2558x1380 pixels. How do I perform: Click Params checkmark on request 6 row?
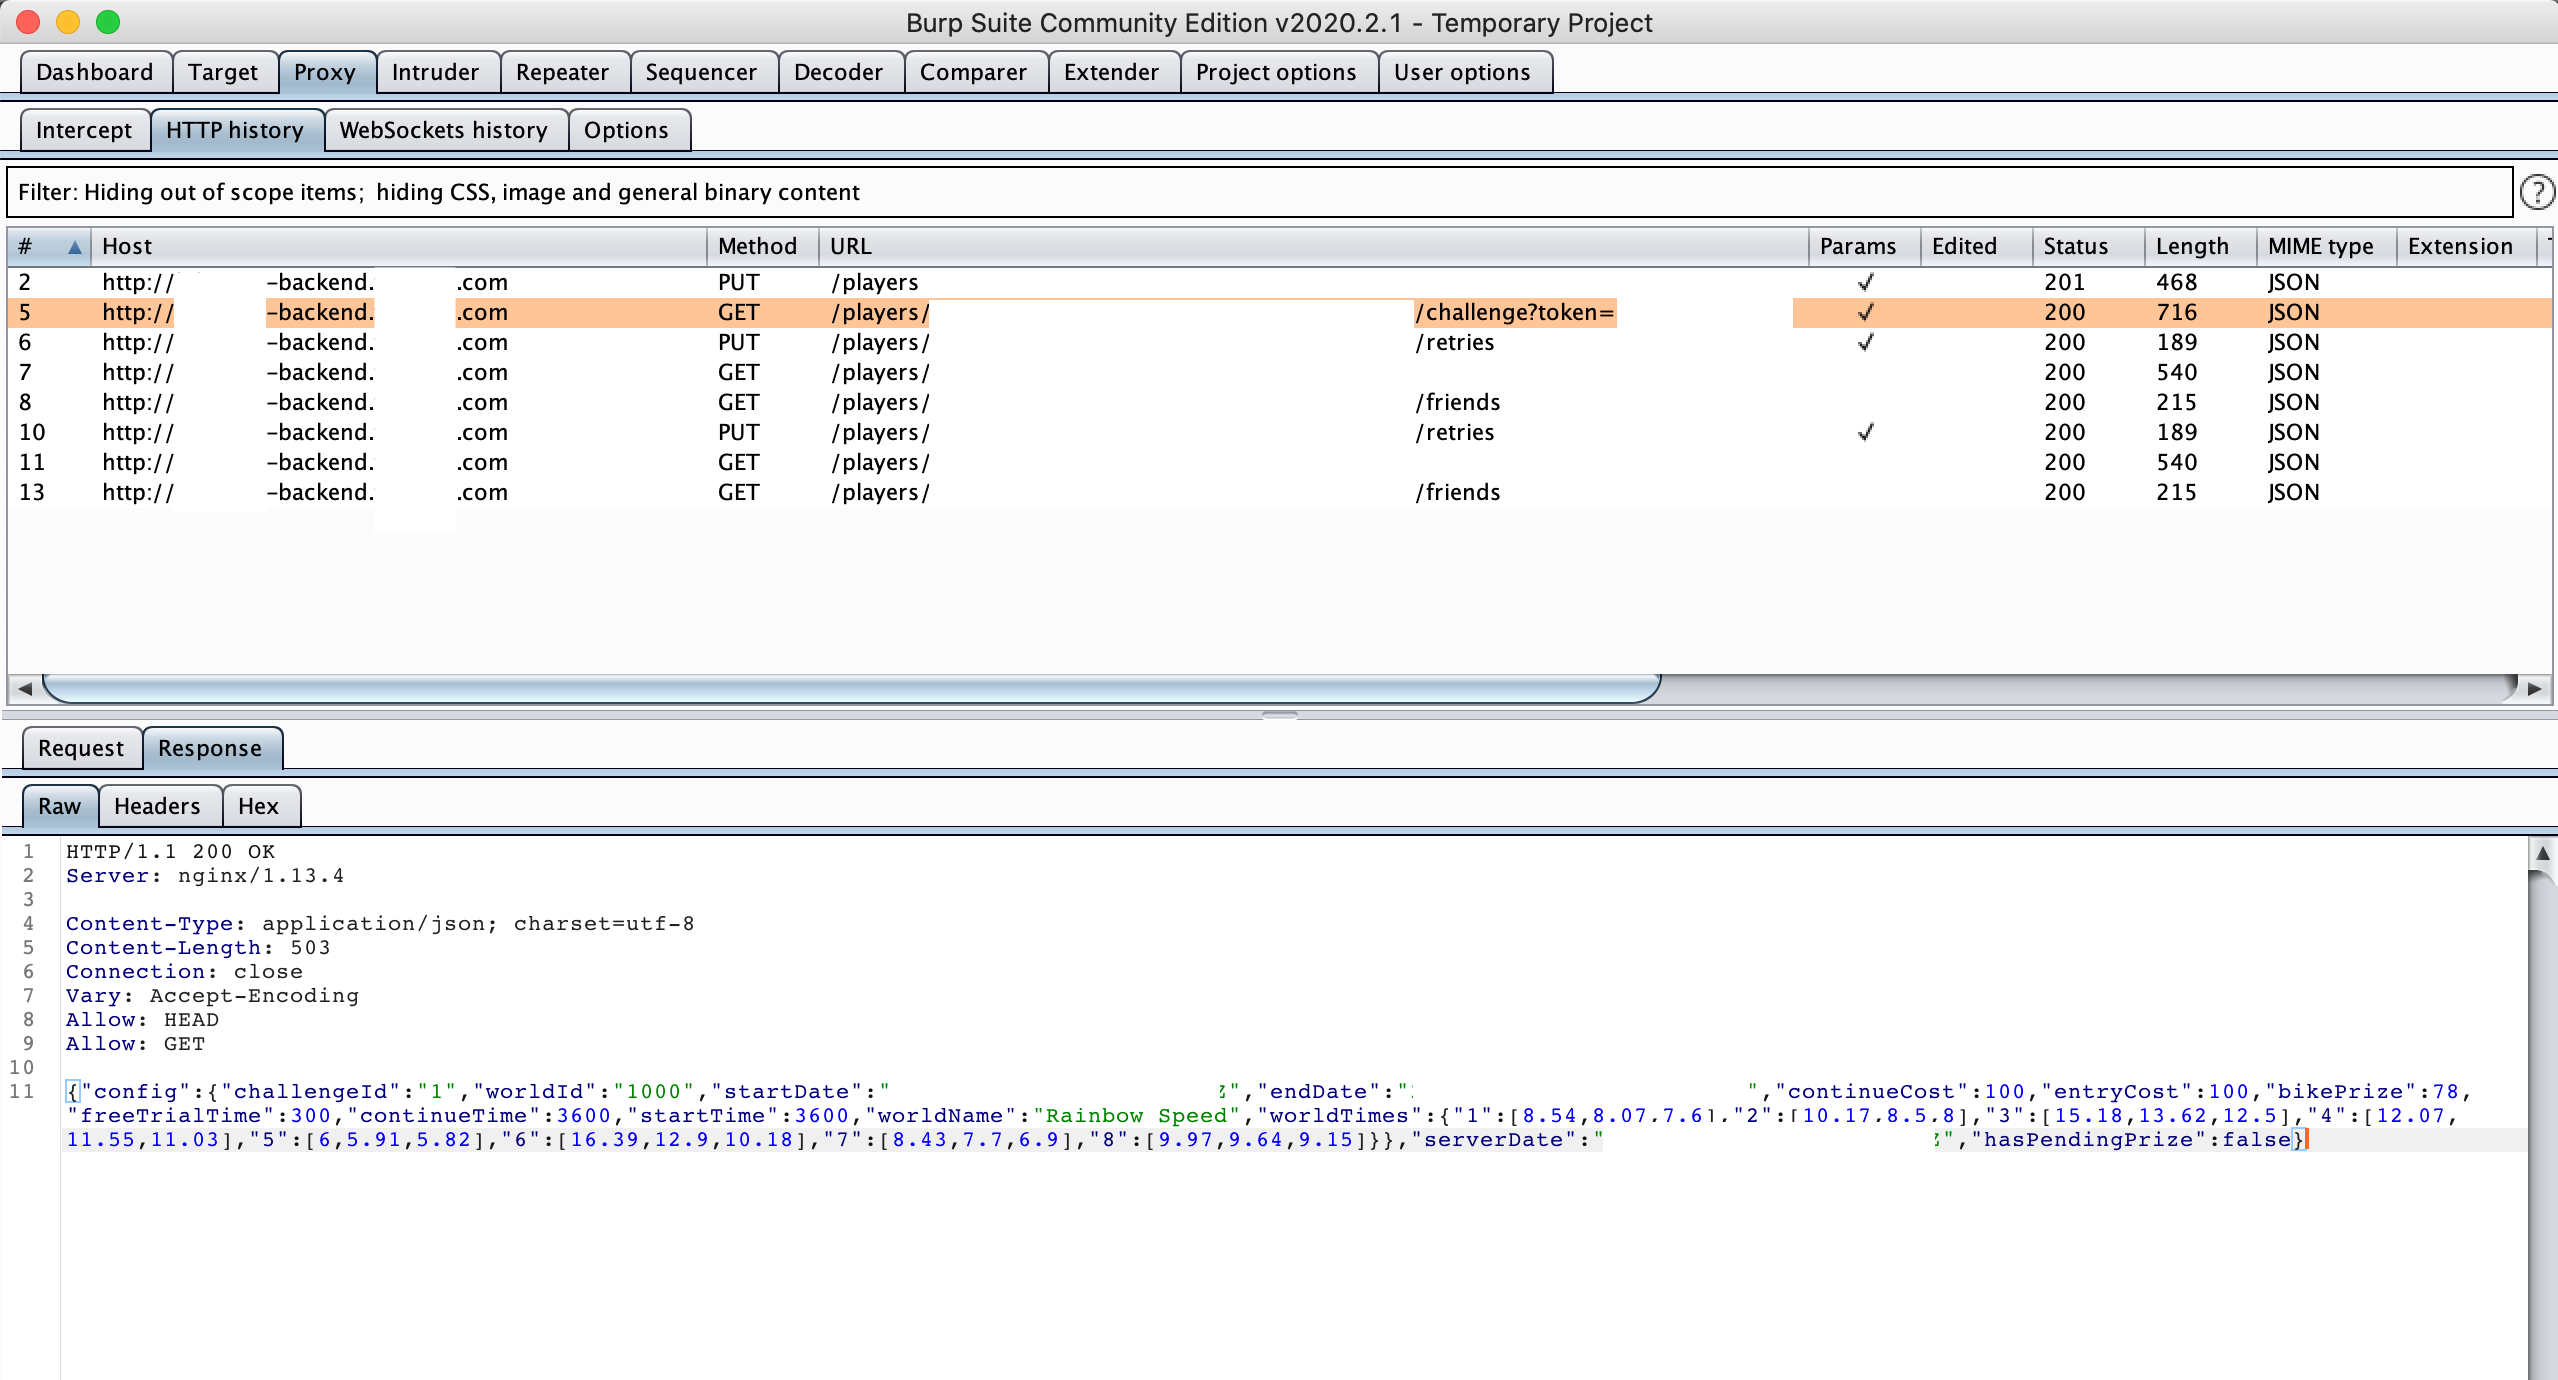coord(1864,342)
